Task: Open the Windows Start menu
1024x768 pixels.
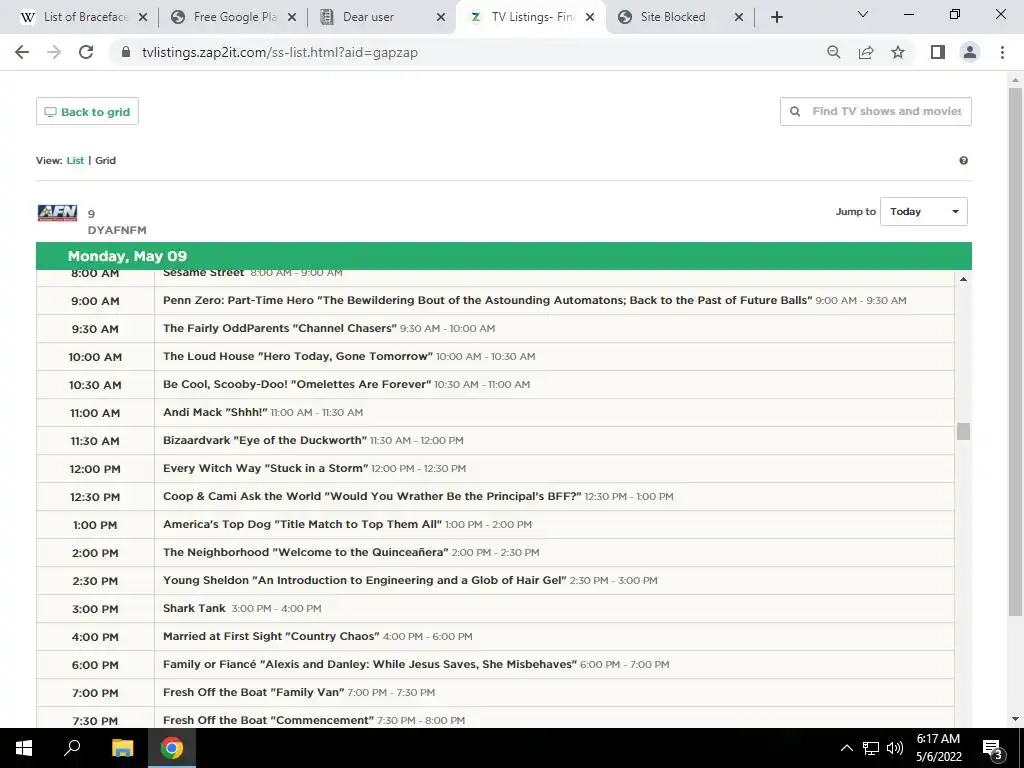Action: pos(24,748)
